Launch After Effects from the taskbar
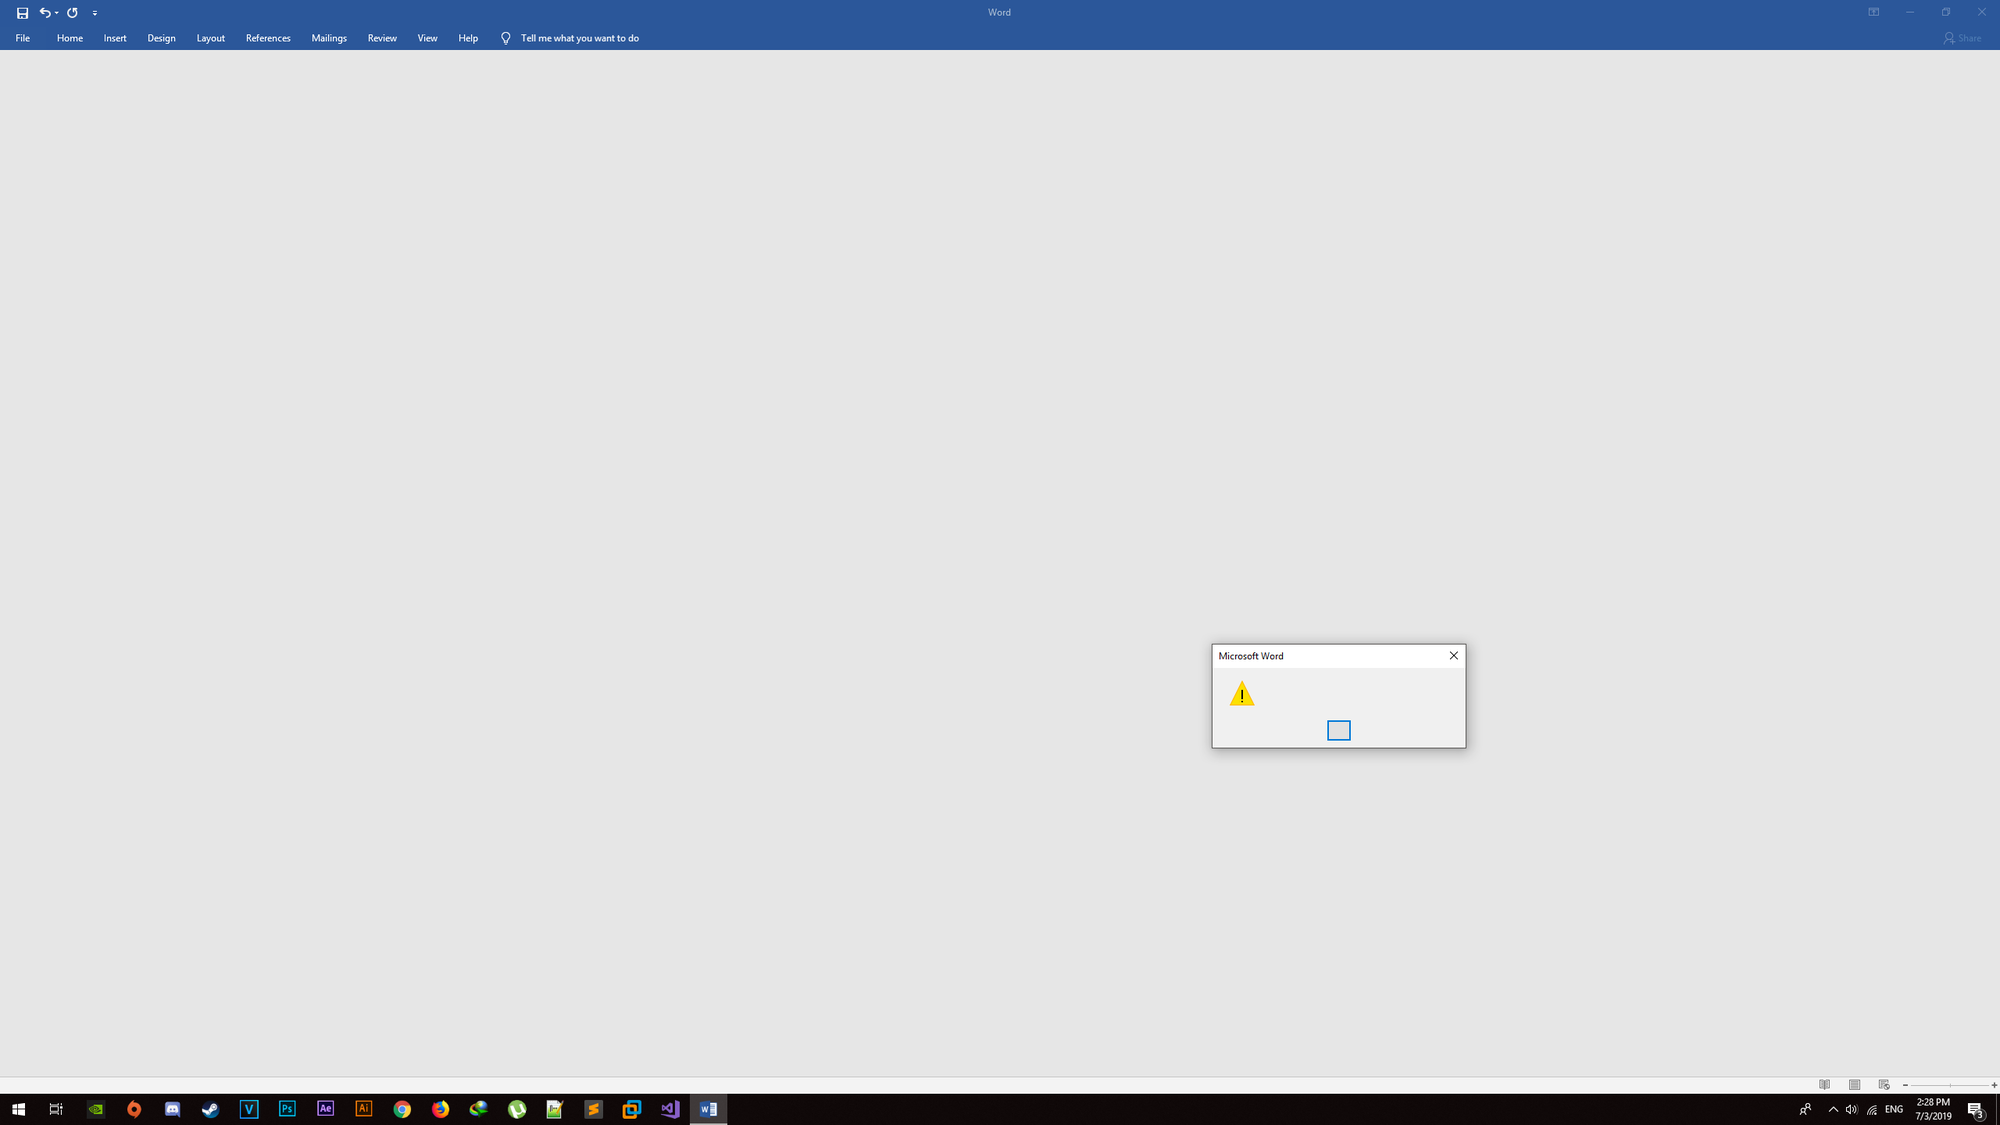Viewport: 2000px width, 1125px height. click(325, 1109)
